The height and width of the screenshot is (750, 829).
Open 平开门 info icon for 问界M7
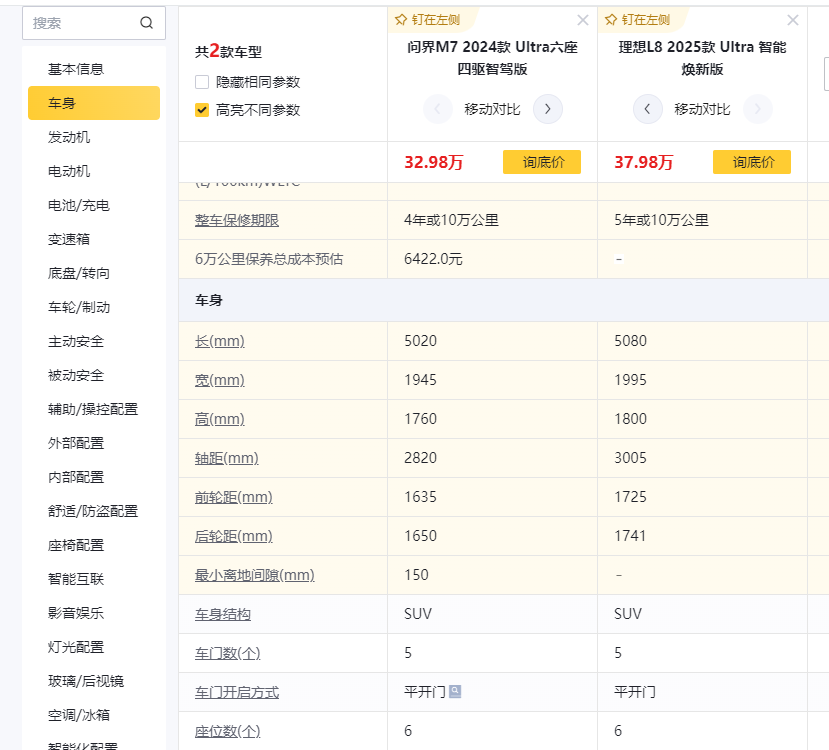455,691
